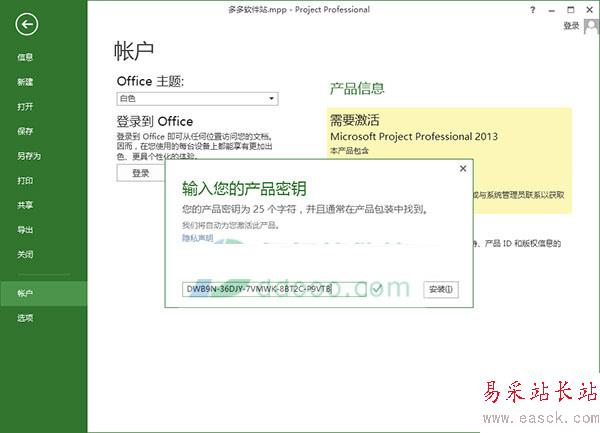Click the user avatar icon top right
Screen dimensions: 600x433
pos(592,26)
